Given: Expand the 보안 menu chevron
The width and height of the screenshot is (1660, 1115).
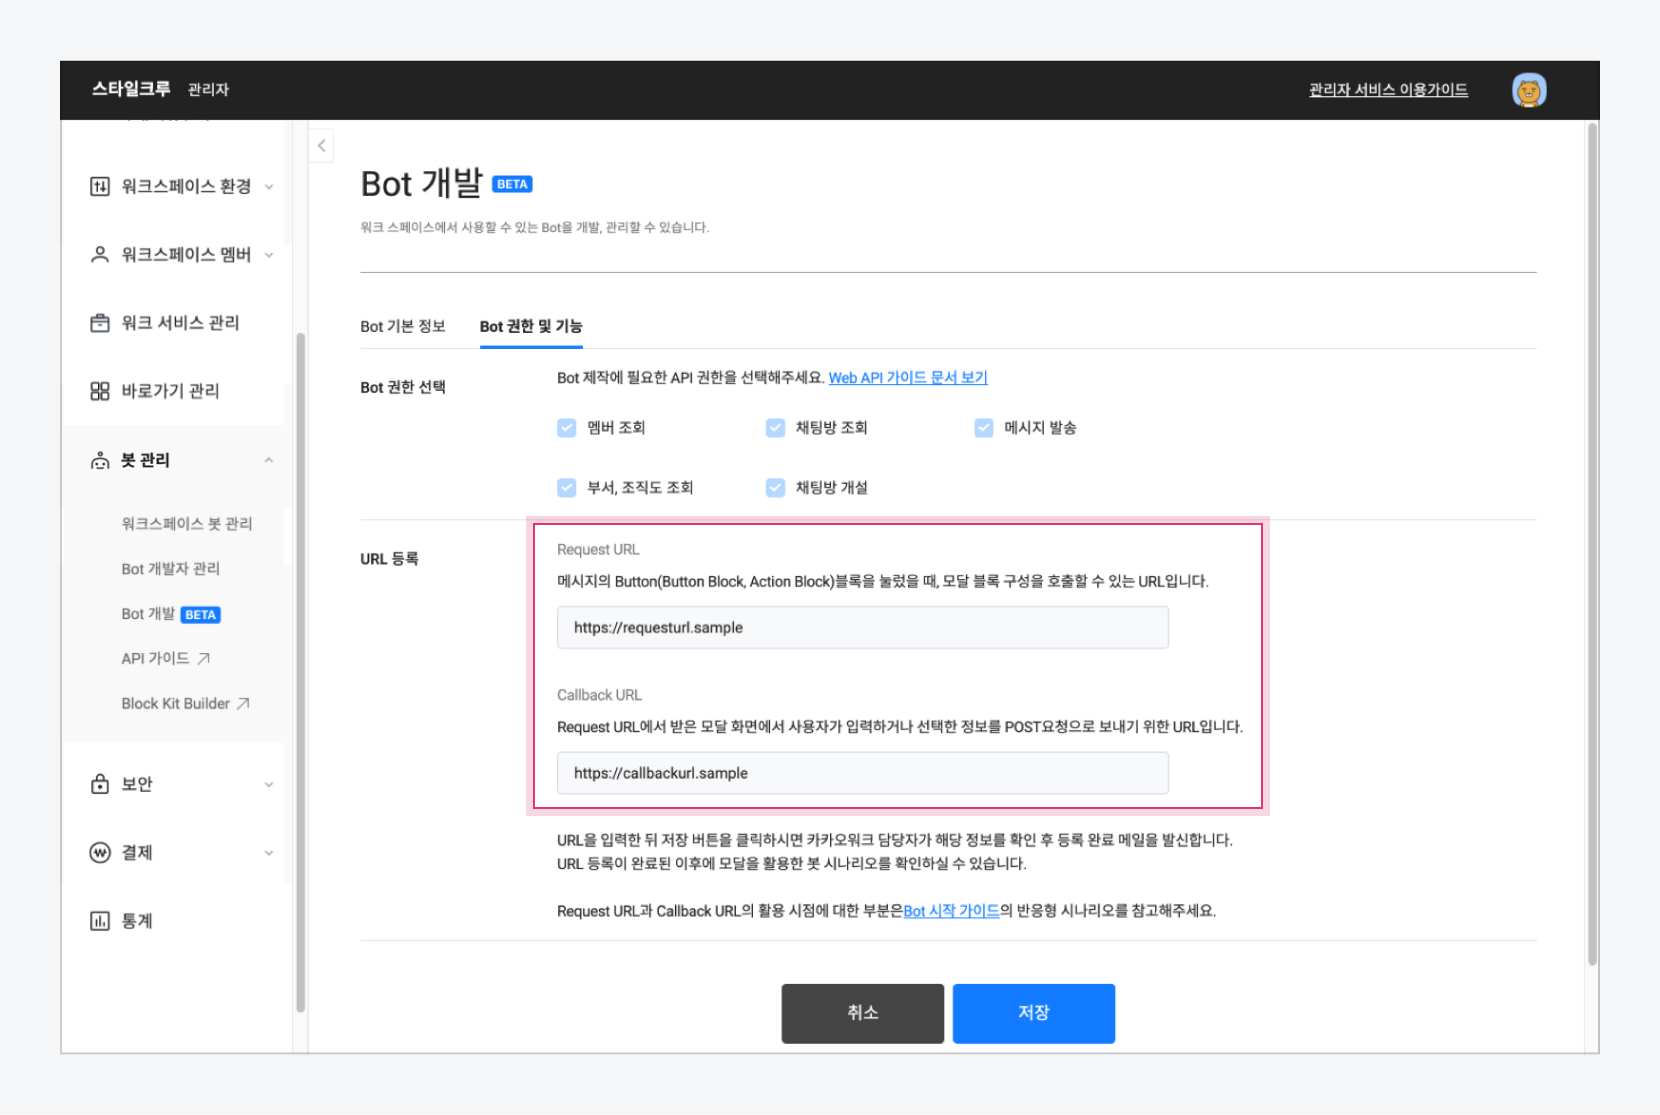Looking at the screenshot, I should pyautogui.click(x=269, y=785).
